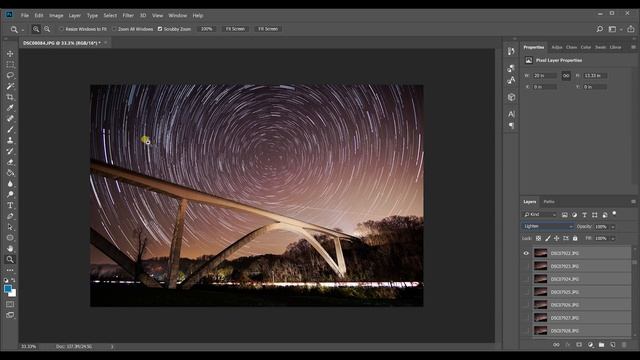Open the Layers panel flyout menu
The image size is (640, 360).
point(633,202)
